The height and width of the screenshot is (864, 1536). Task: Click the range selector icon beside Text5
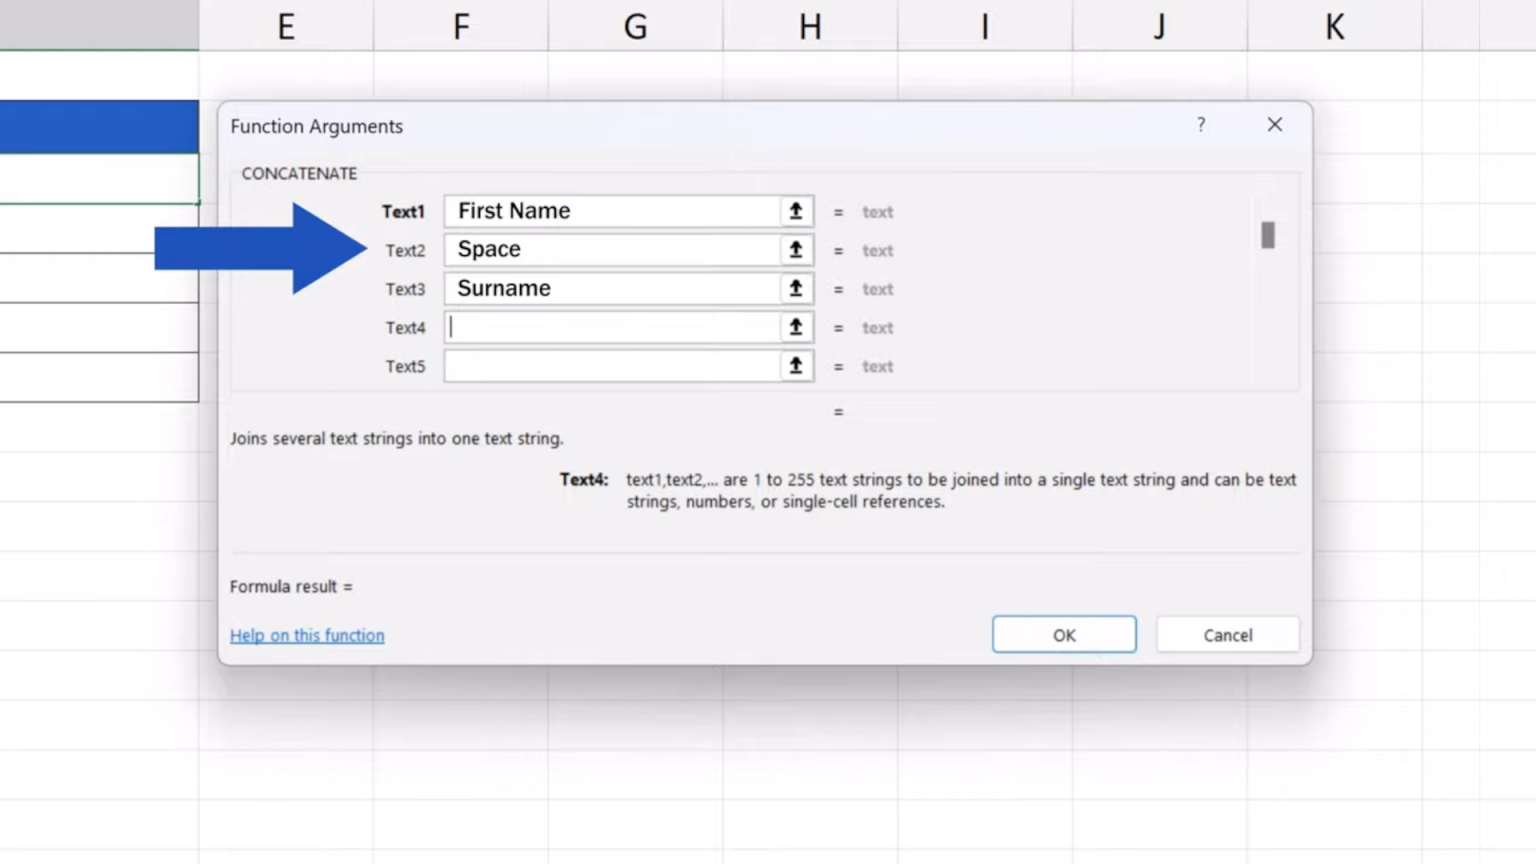tap(795, 366)
